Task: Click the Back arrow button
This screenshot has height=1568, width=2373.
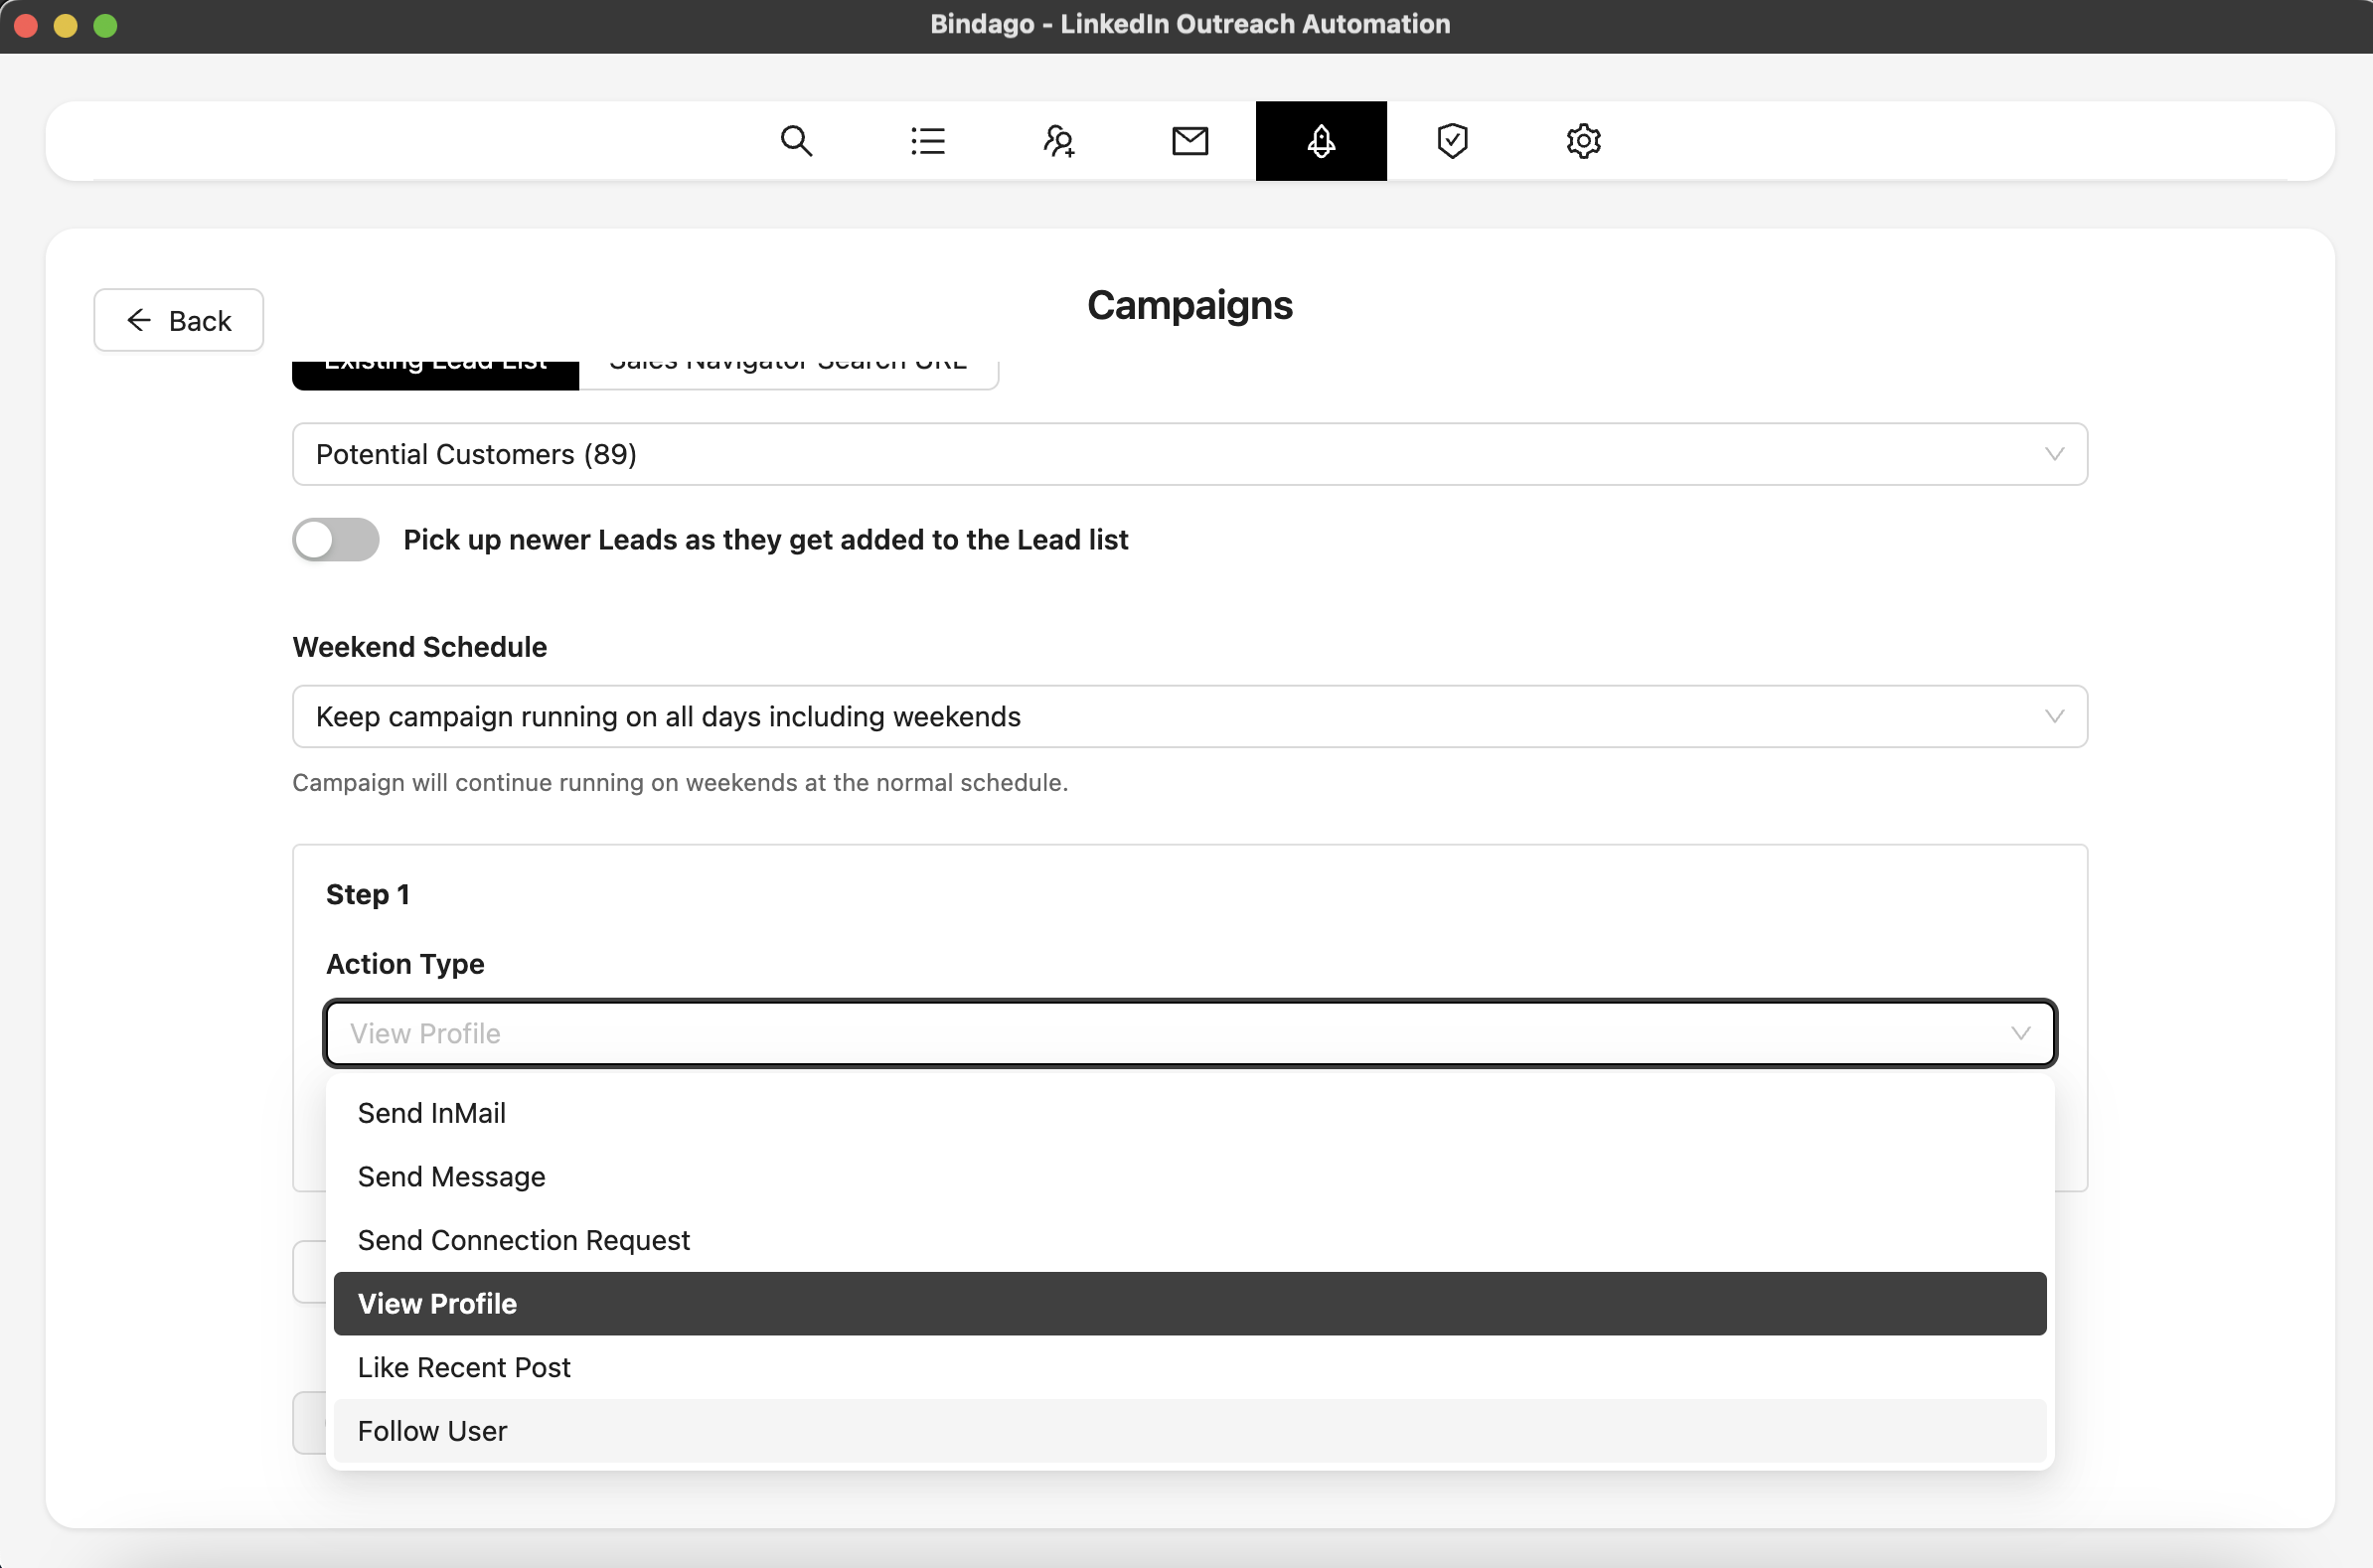Action: [x=179, y=320]
